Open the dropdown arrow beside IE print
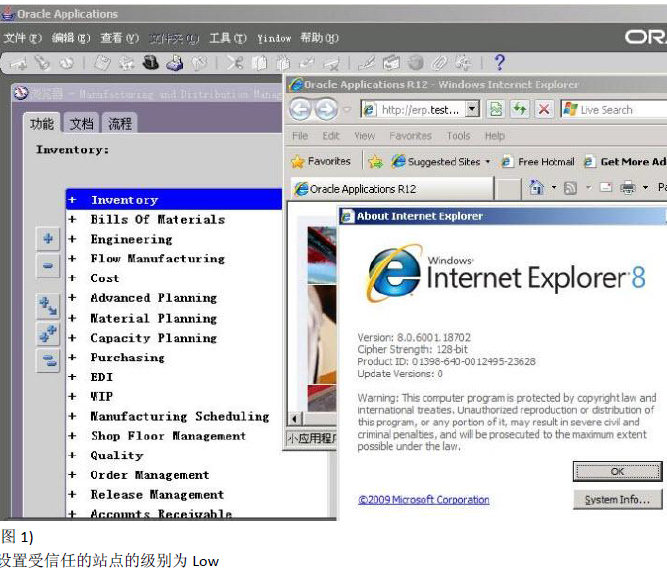This screenshot has height=578, width=667. click(645, 187)
